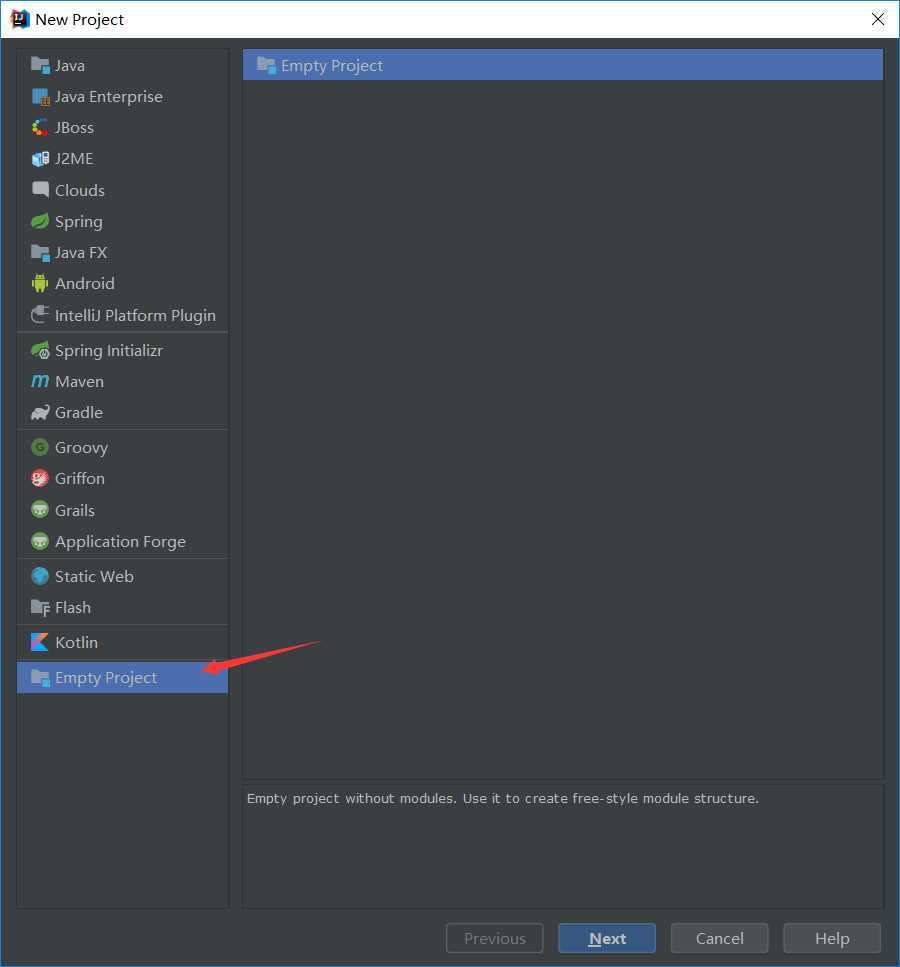Click the Java folder icon in the project type list
This screenshot has height=967, width=900.
tap(40, 65)
